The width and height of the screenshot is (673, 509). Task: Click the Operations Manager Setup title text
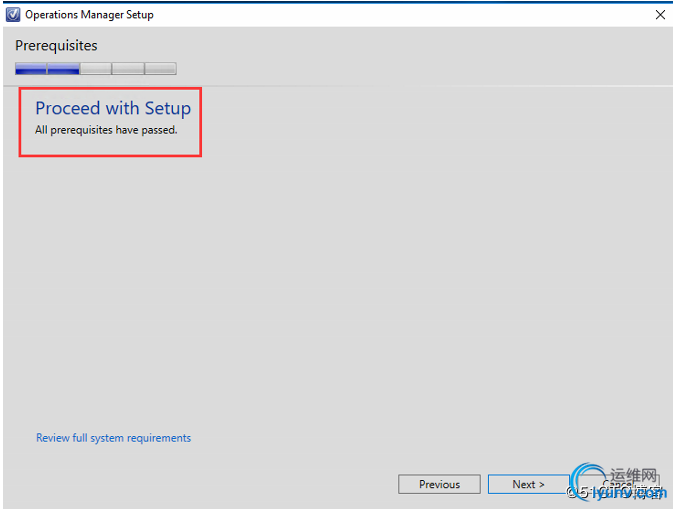click(x=89, y=15)
